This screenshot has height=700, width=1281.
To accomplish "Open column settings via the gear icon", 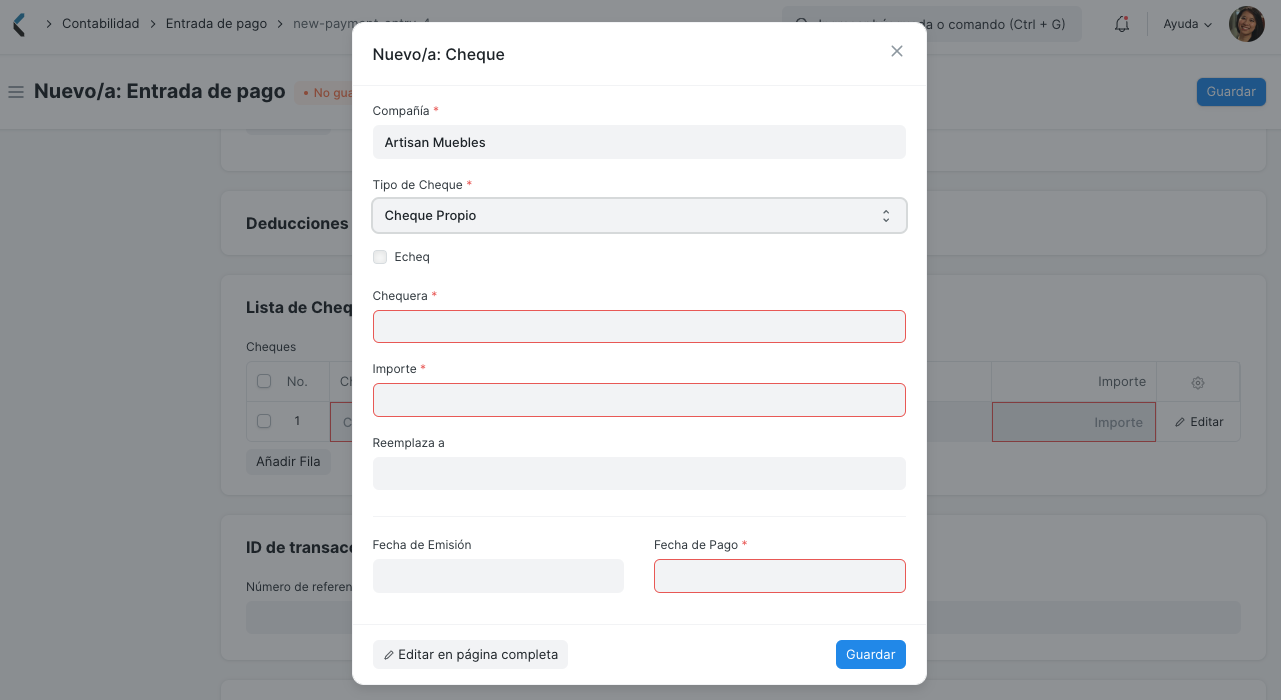I will point(1197,381).
